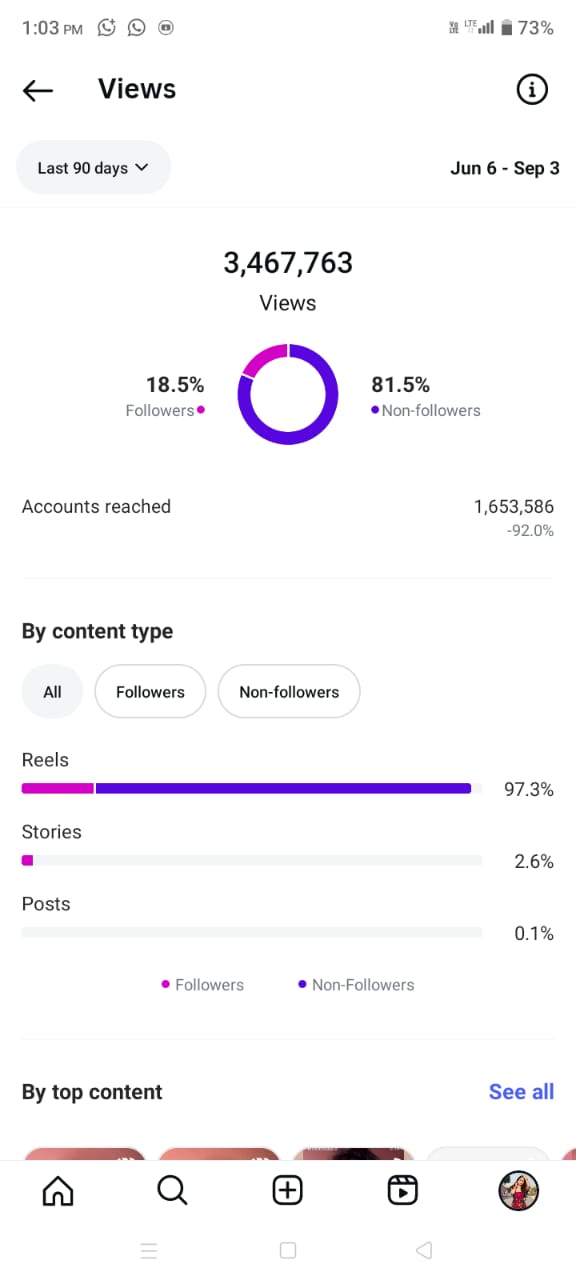576x1280 pixels.
Task: Select the All content type filter
Action: (53, 692)
